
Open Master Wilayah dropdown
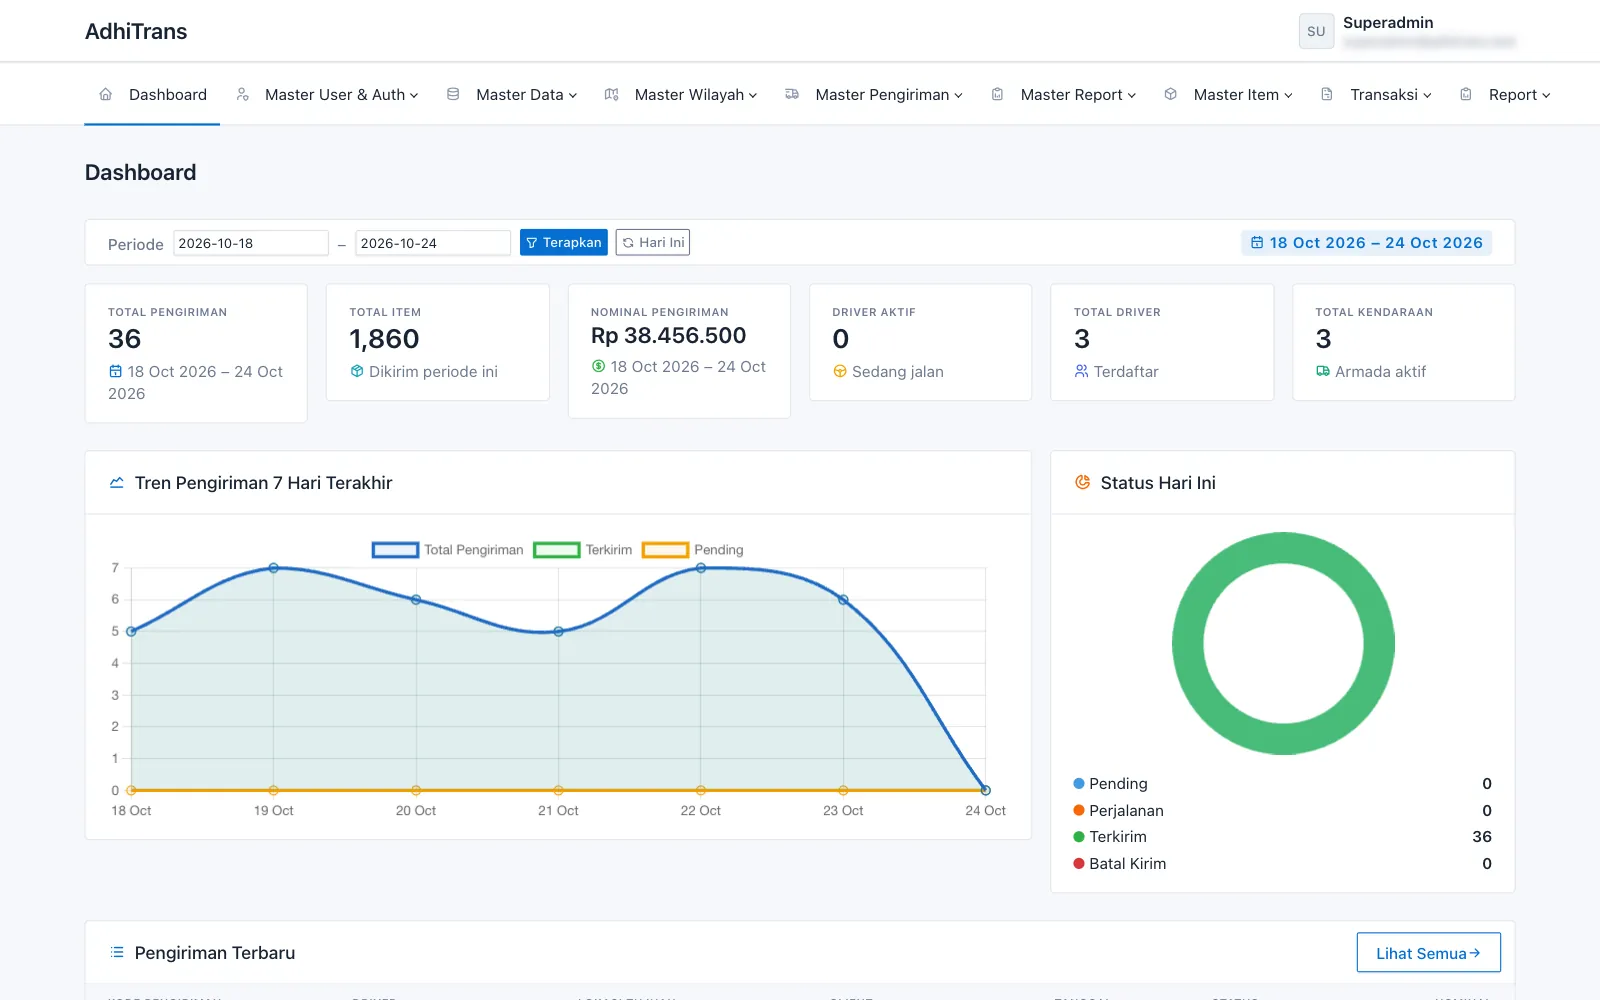tap(682, 94)
